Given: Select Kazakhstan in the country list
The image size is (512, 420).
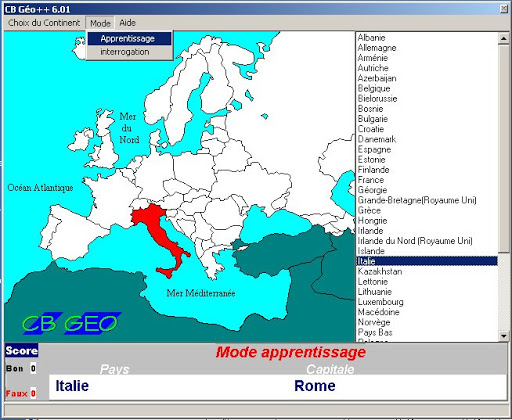Looking at the screenshot, I should (x=380, y=272).
